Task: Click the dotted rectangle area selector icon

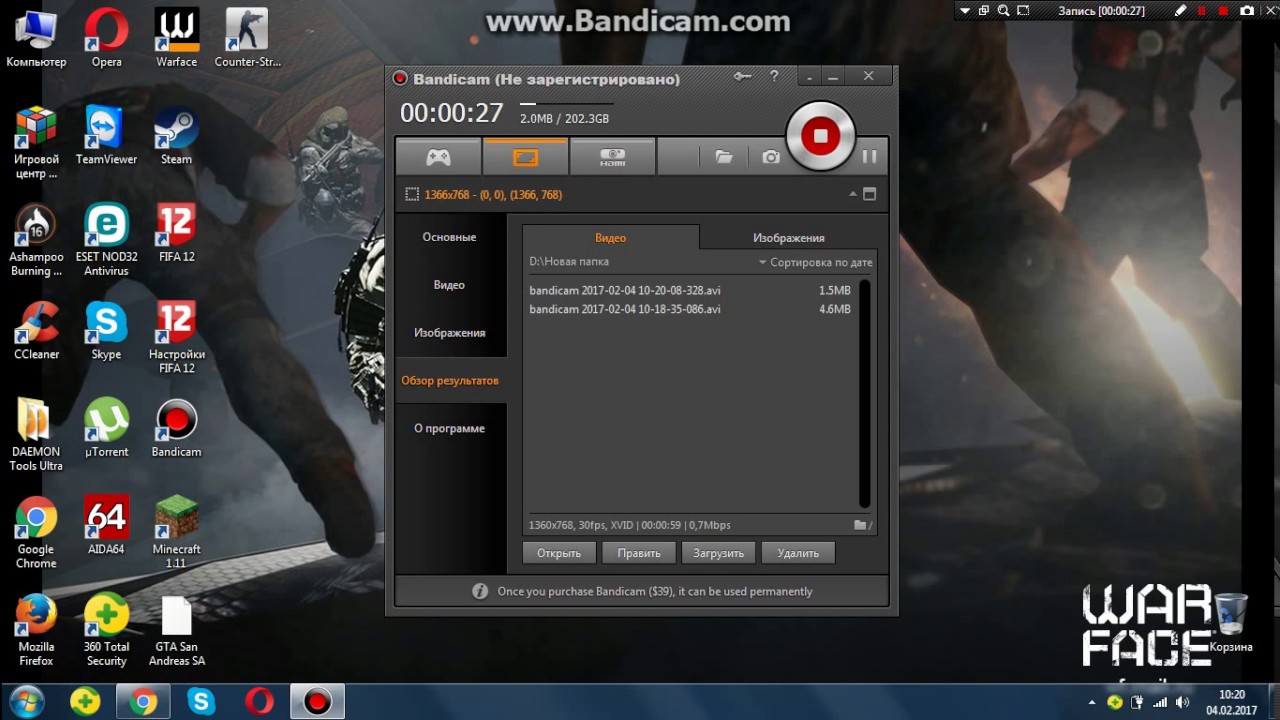Action: point(411,194)
